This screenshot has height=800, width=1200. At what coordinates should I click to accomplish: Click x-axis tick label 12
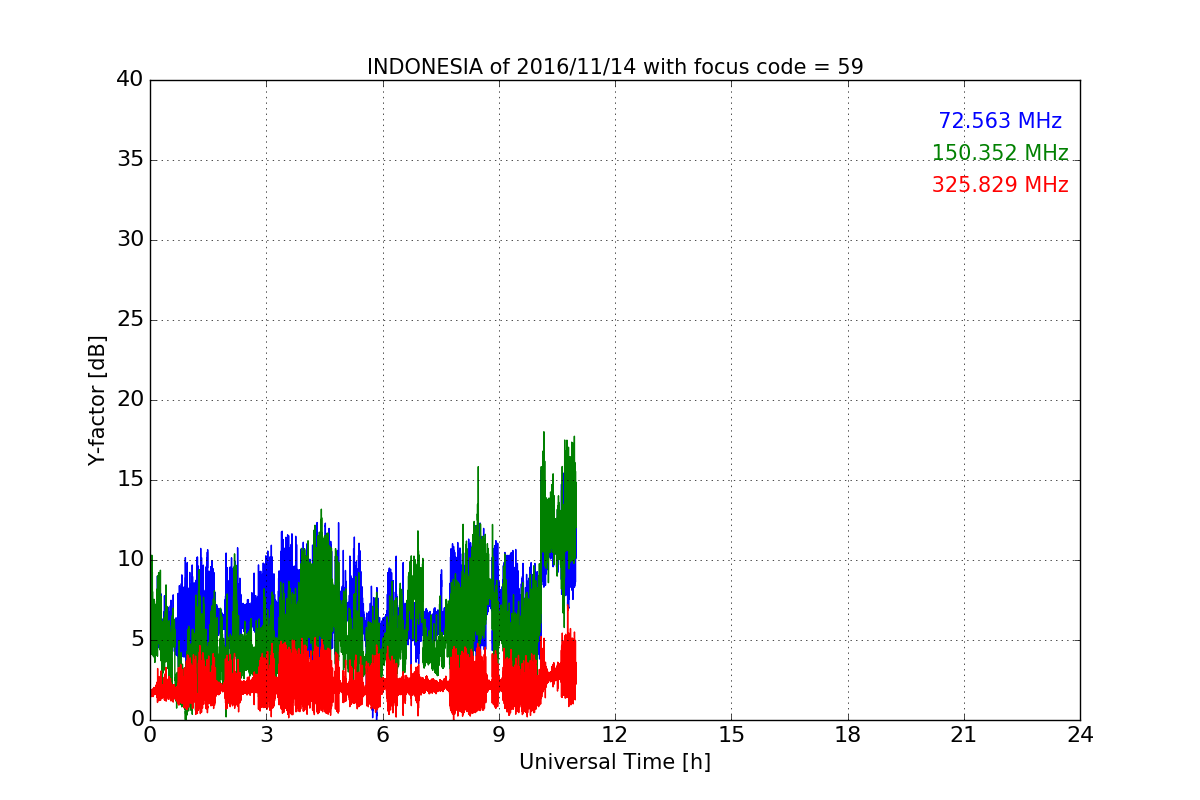click(615, 735)
